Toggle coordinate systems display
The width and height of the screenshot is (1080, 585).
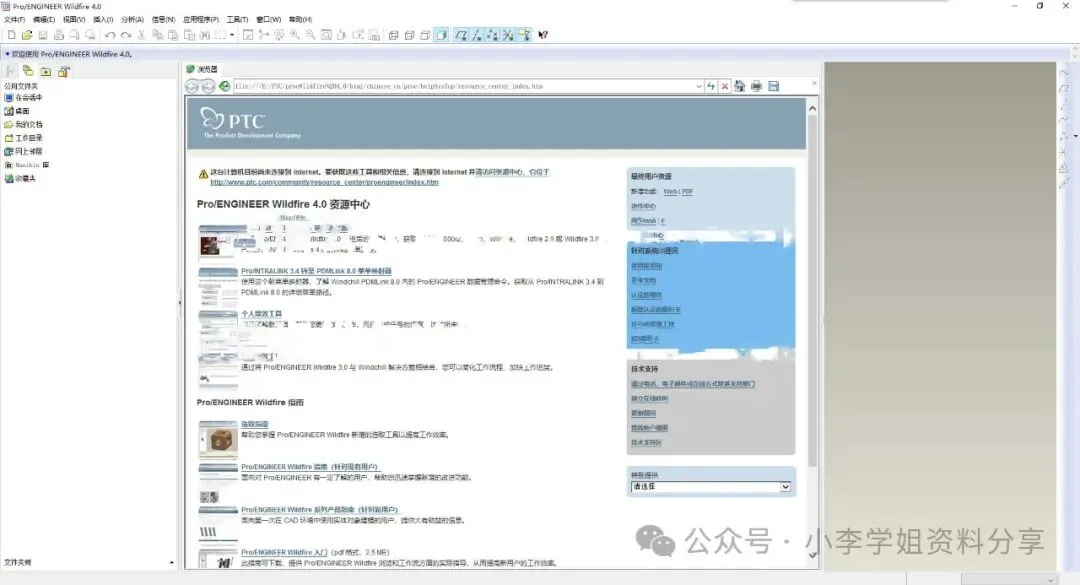[x=508, y=34]
